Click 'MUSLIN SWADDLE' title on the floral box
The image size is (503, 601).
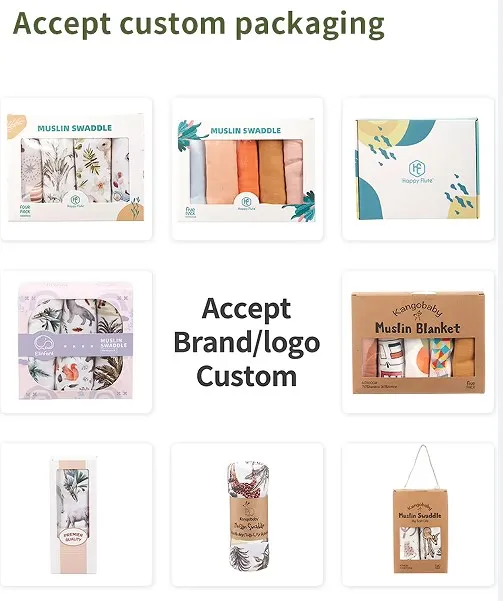[x=75, y=128]
